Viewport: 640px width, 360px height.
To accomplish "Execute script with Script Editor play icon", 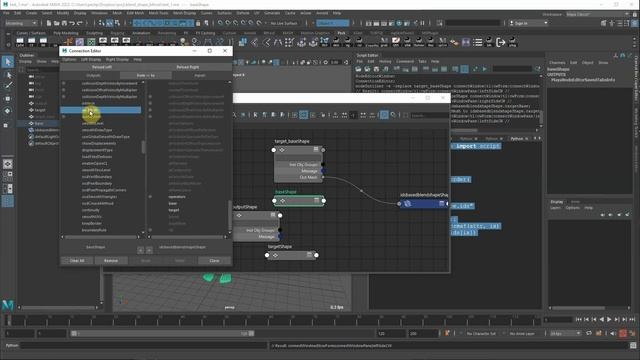I will point(484,69).
